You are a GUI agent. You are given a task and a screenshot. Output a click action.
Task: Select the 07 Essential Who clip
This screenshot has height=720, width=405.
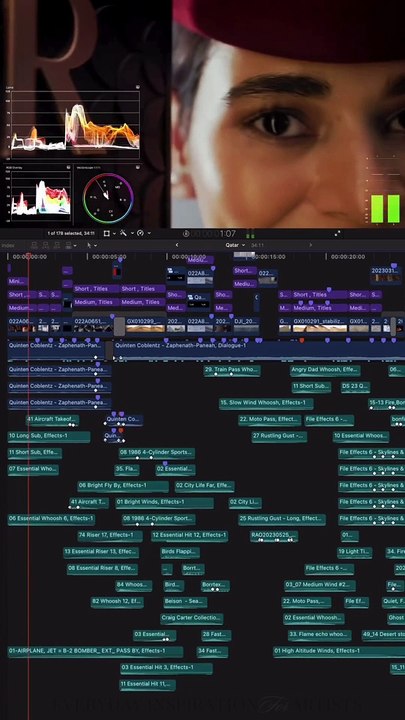33,470
